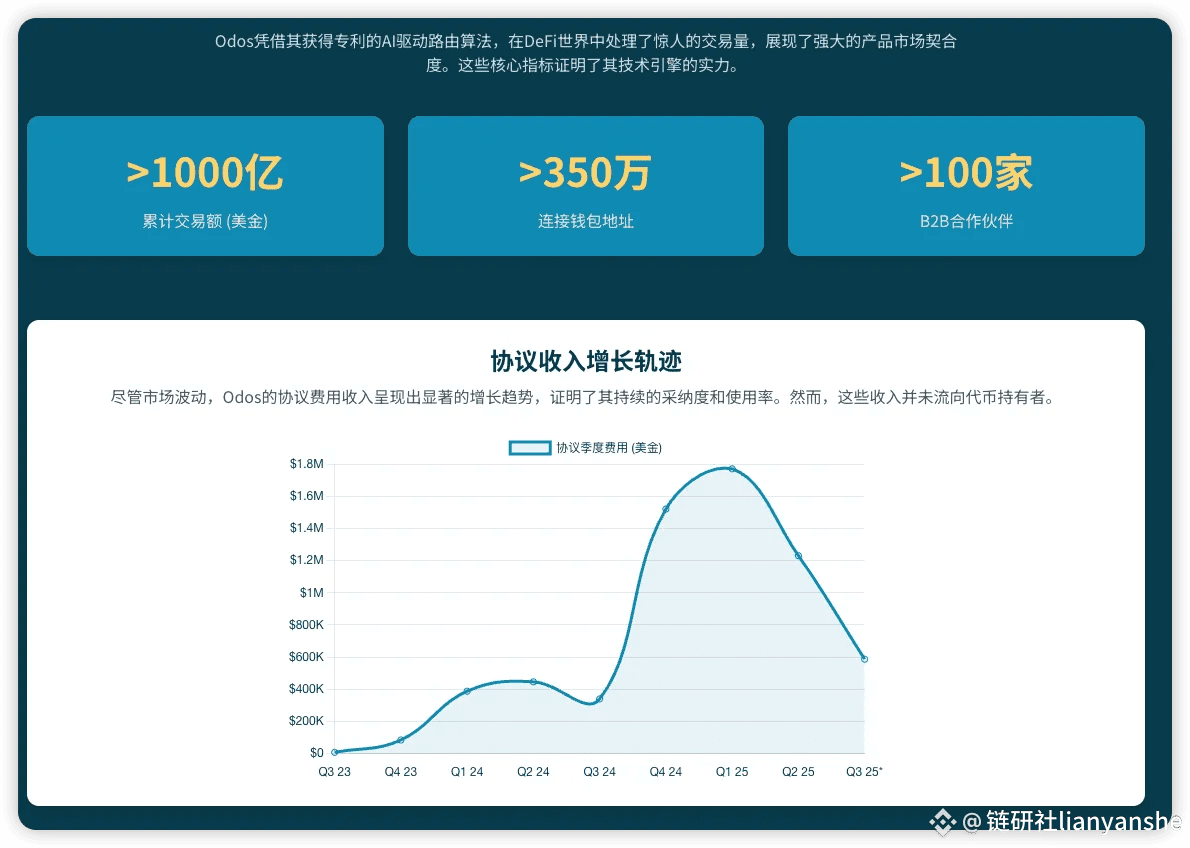The width and height of the screenshot is (1190, 848).
Task: Open the >100家 B2B合作伙伴 card
Action: pos(966,186)
